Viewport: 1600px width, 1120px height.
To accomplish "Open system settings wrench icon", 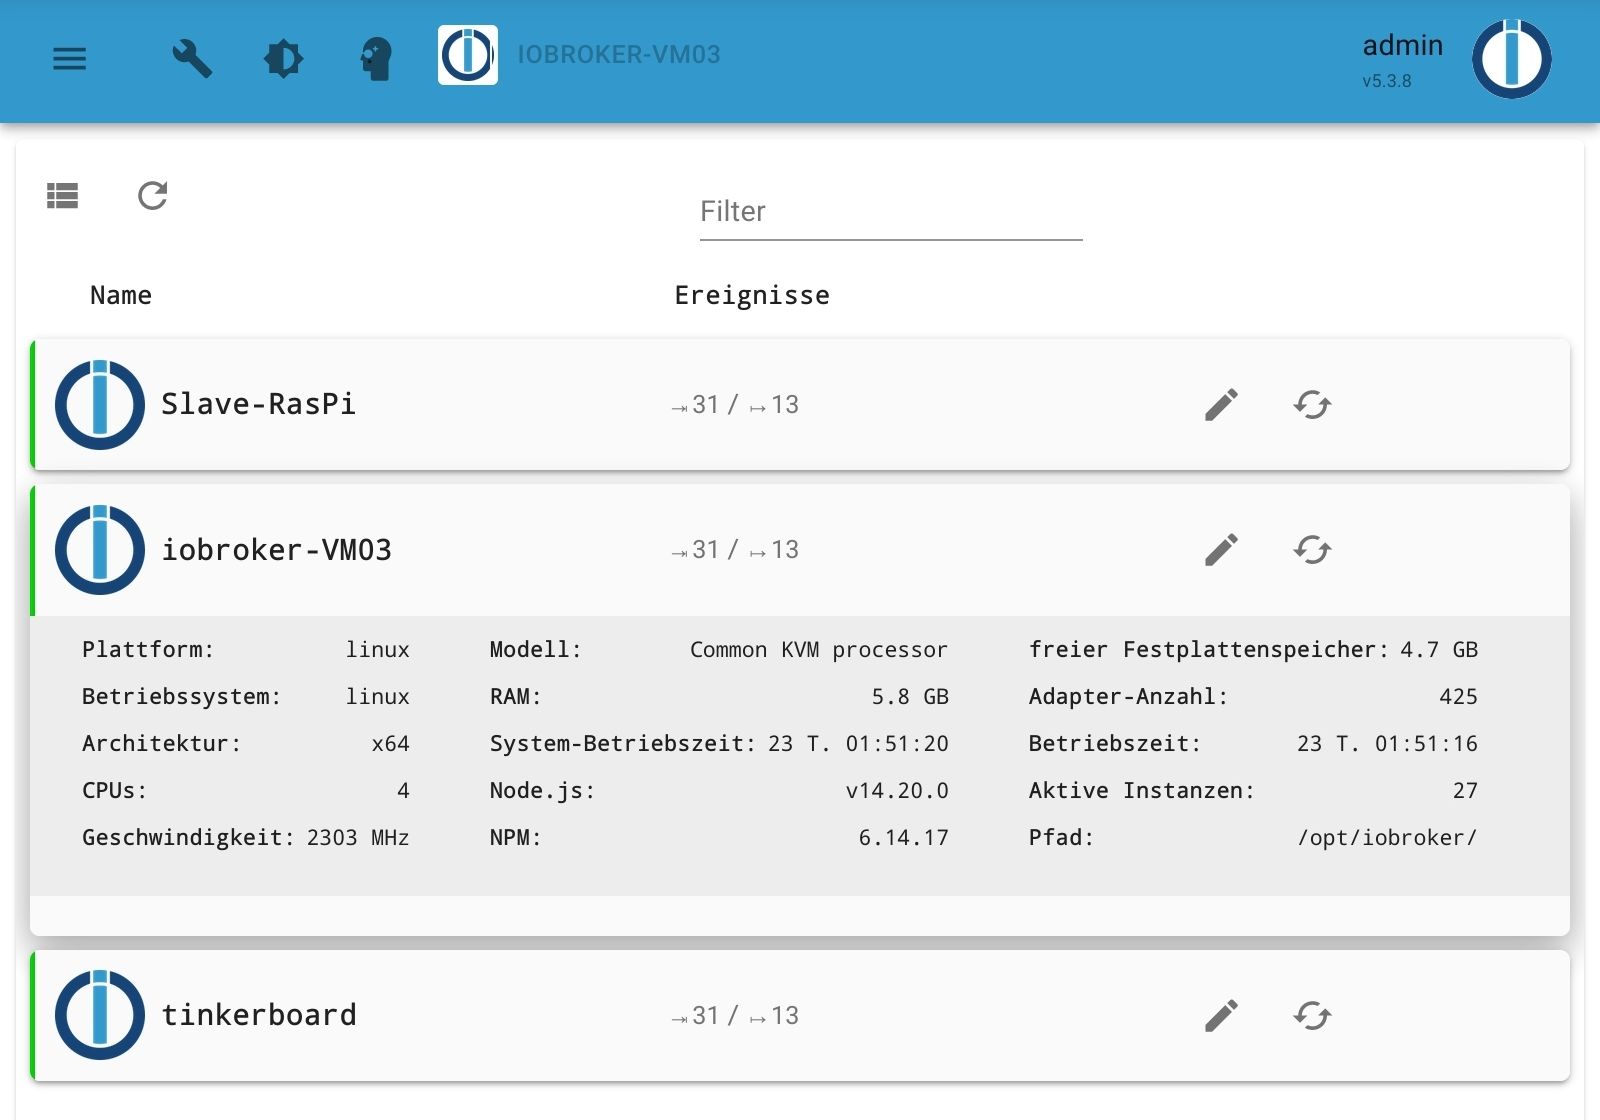I will [191, 59].
